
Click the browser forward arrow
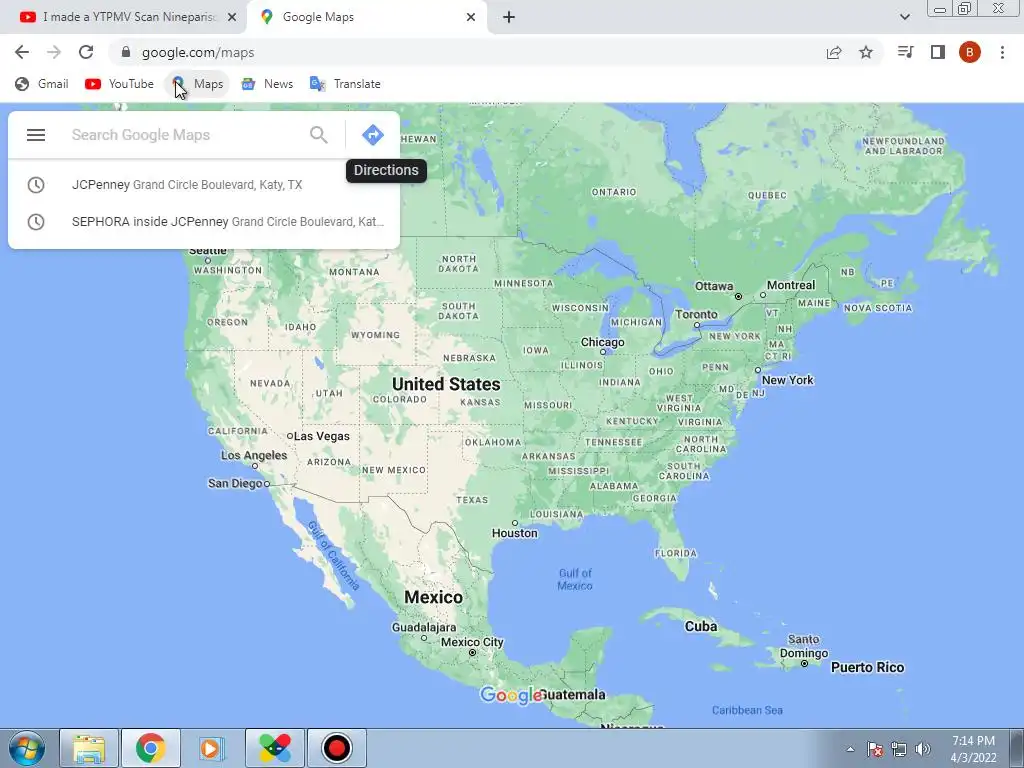[x=54, y=52]
